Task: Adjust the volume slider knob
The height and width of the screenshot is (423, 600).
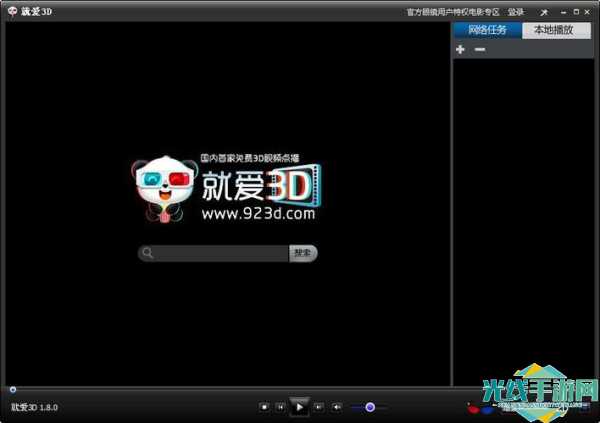Action: [x=370, y=407]
